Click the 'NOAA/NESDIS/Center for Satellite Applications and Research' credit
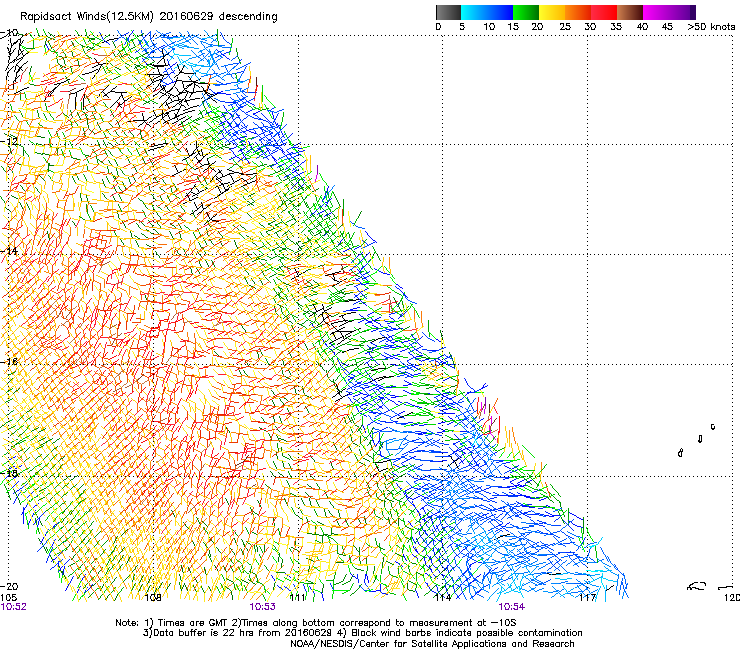The image size is (740, 650). click(432, 644)
